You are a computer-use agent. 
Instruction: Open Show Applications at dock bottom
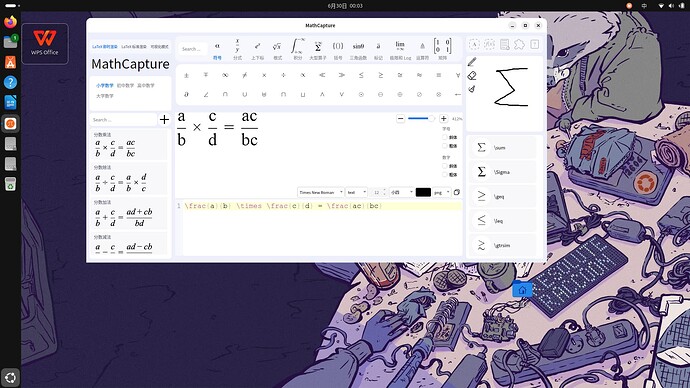(10, 377)
